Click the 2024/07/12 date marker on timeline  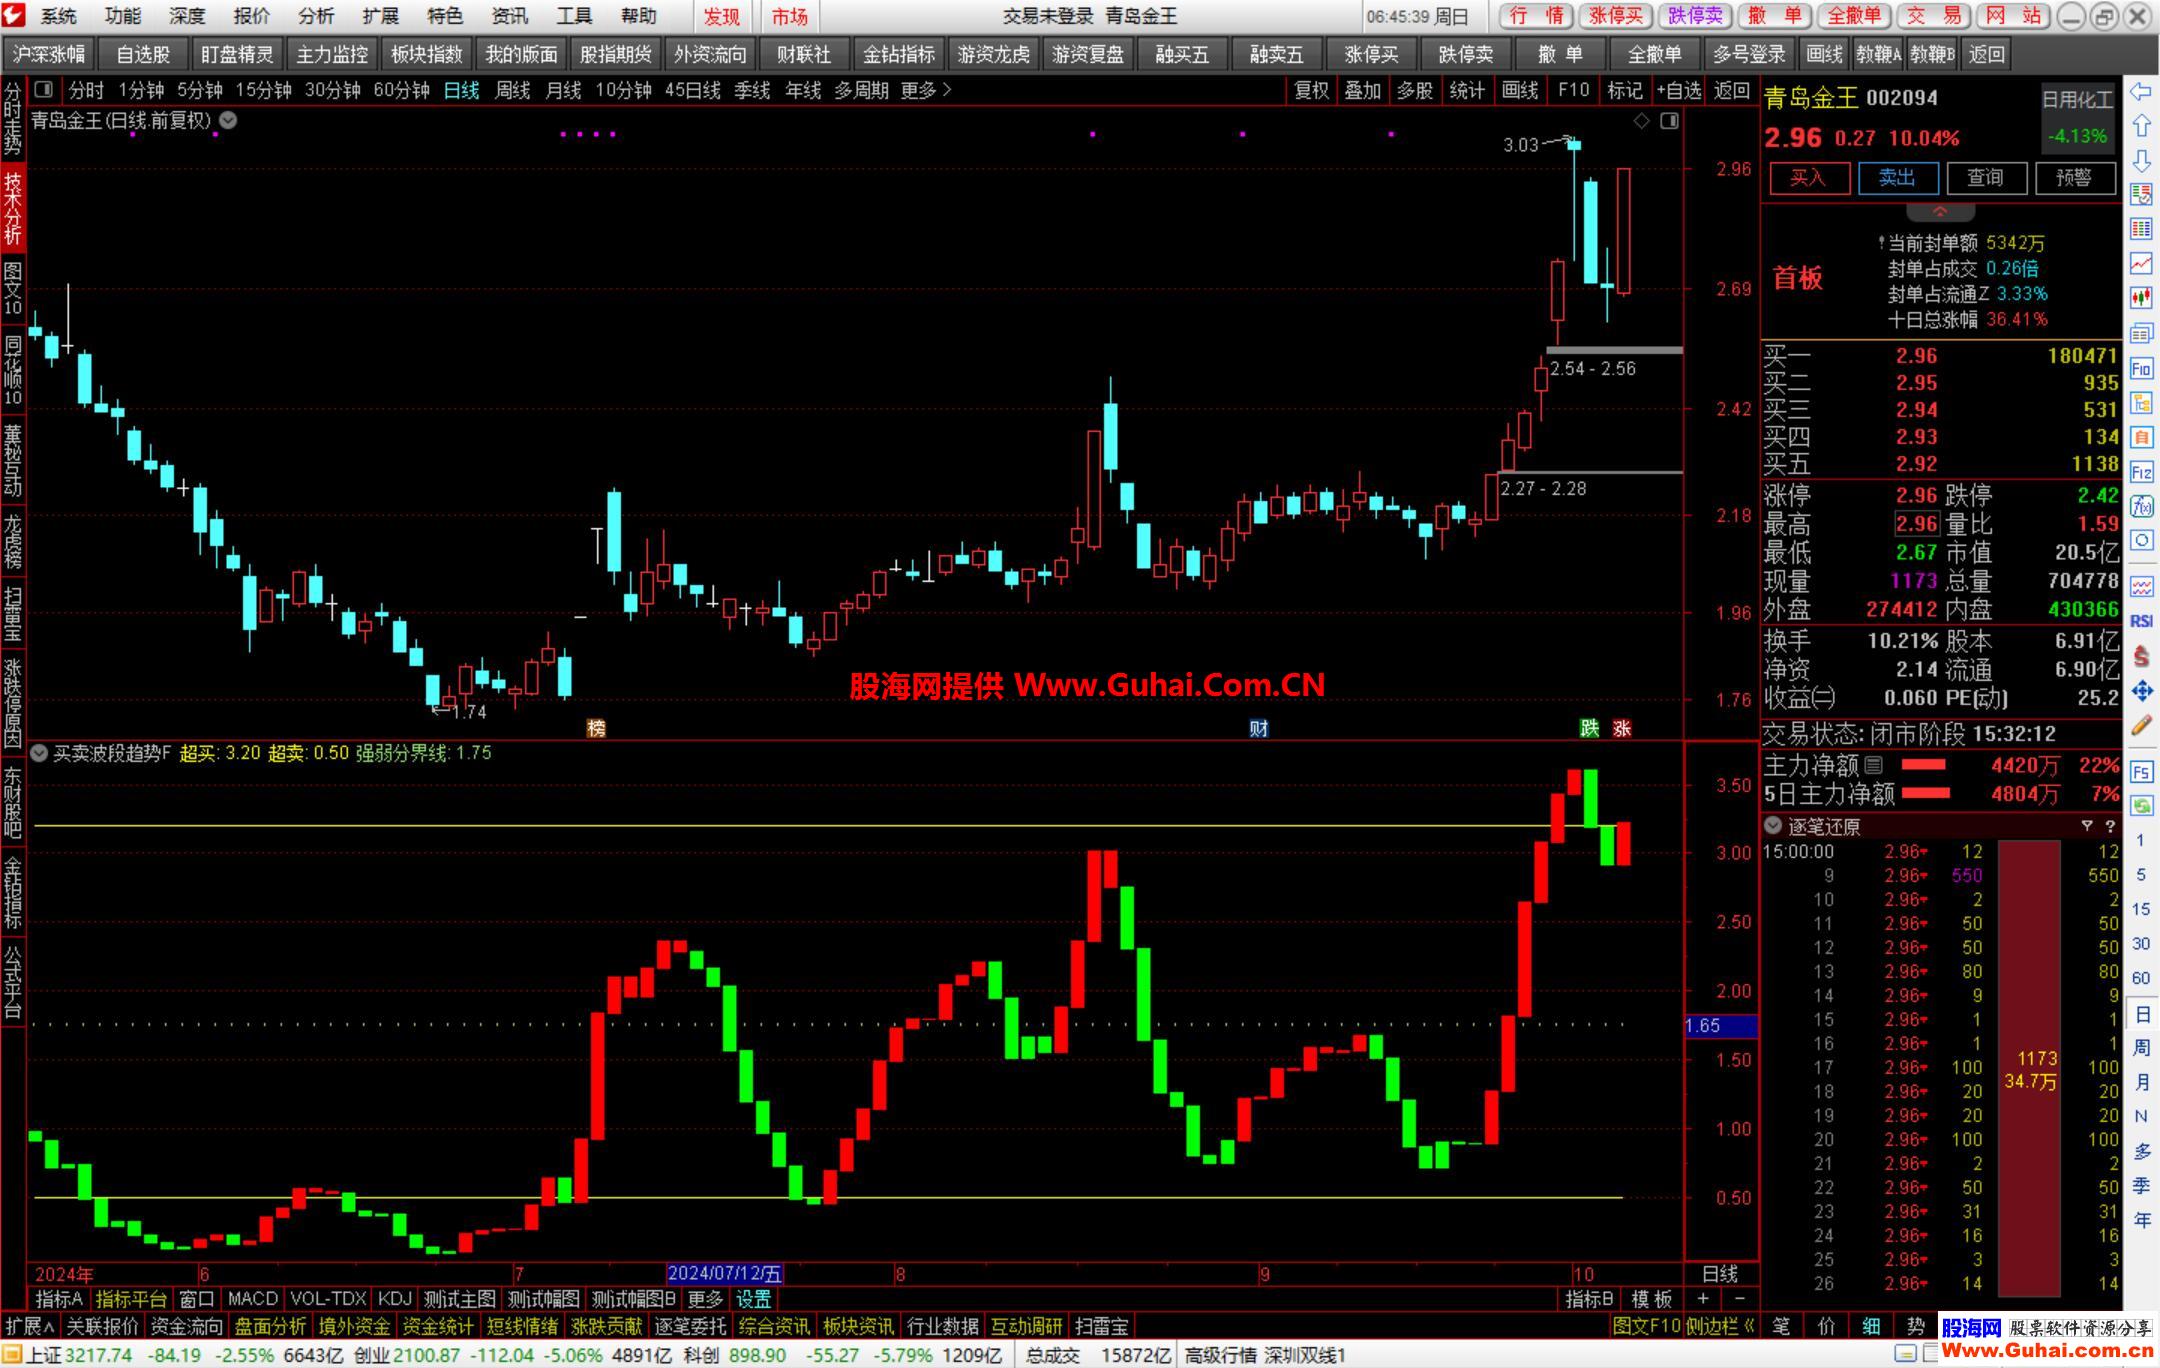pos(724,1274)
